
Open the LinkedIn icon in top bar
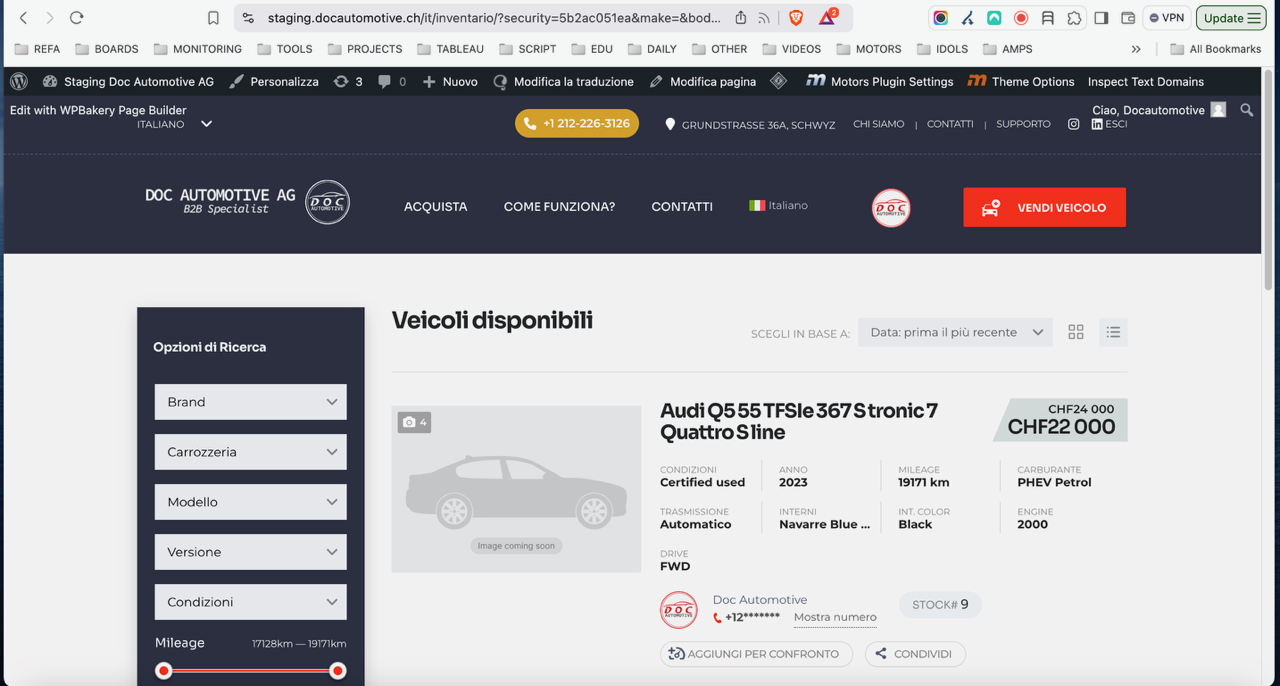(1097, 124)
